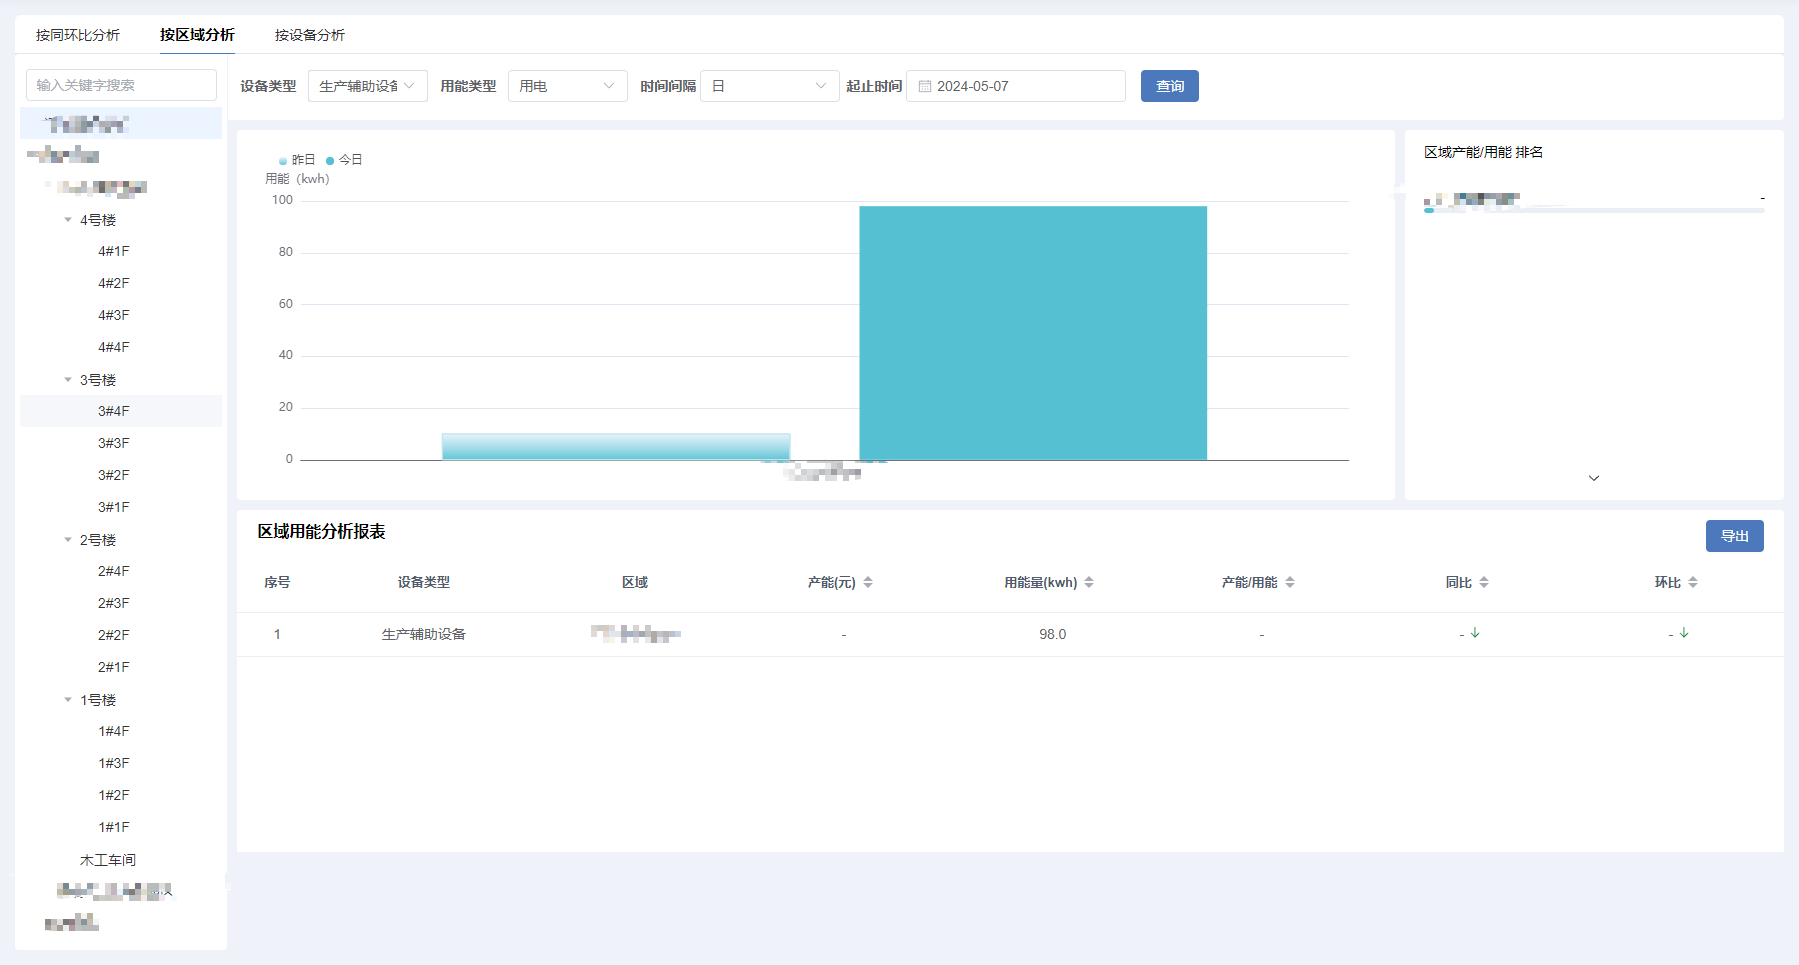This screenshot has width=1799, height=965.
Task: Select 3#4F in area tree
Action: pos(114,411)
